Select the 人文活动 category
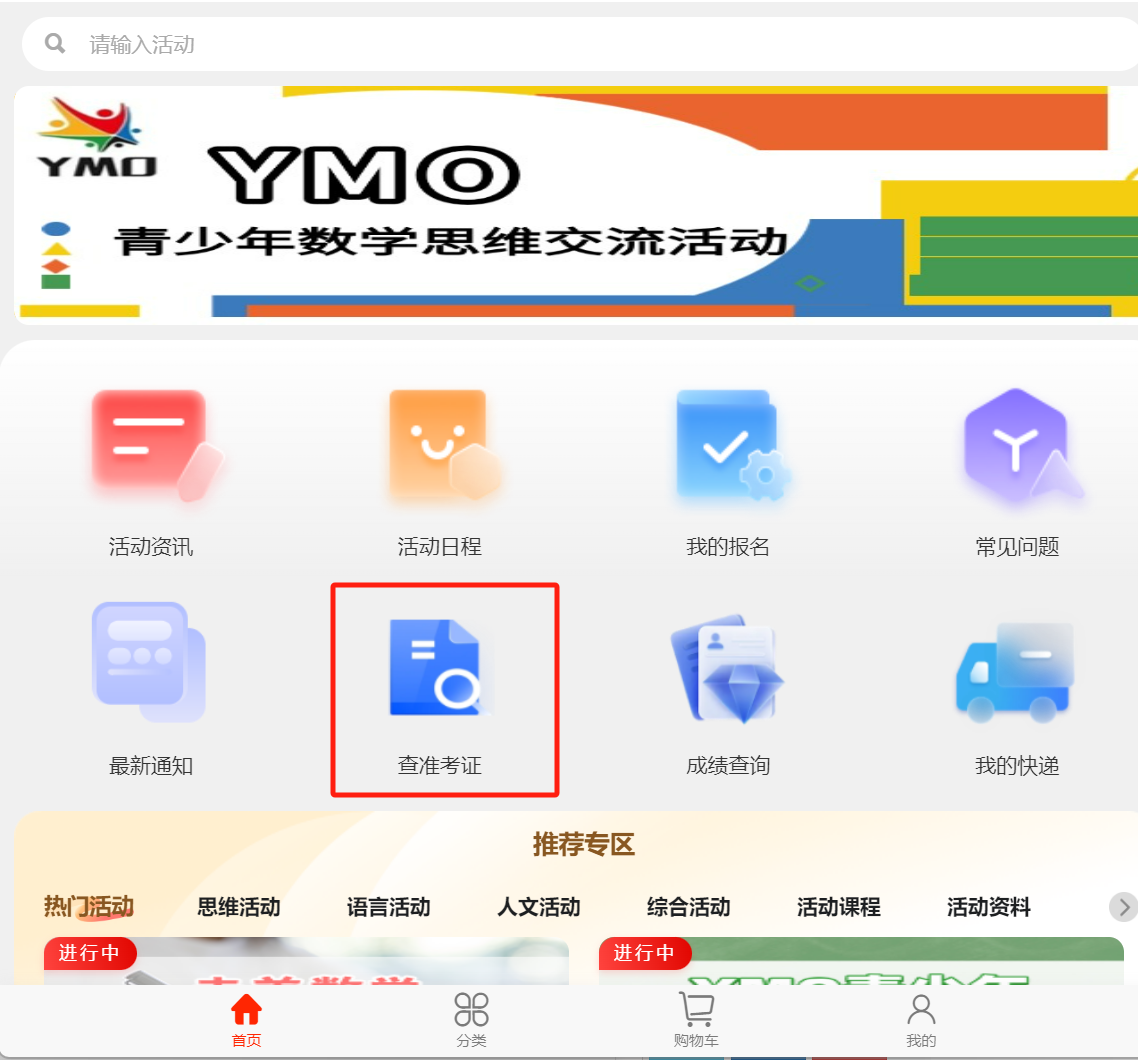This screenshot has height=1060, width=1138. tap(537, 907)
